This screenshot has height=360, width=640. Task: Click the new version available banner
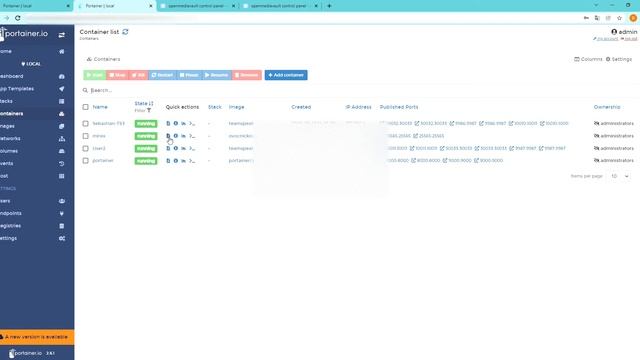[37, 337]
